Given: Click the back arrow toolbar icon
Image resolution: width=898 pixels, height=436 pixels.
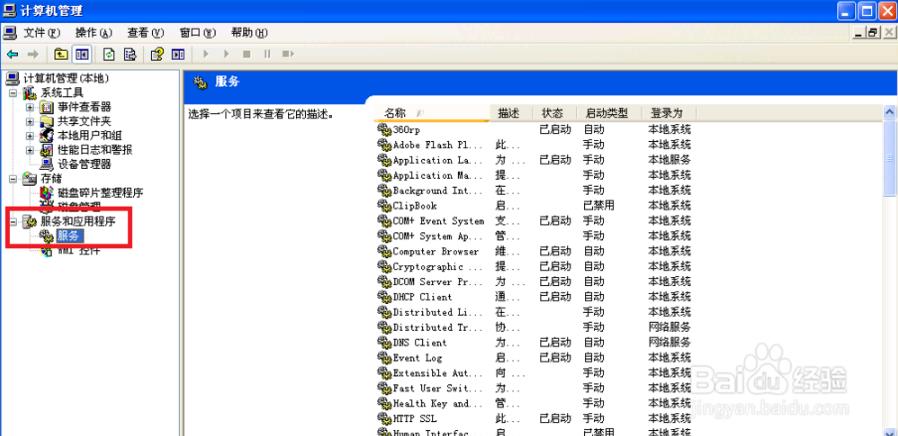Looking at the screenshot, I should [x=12, y=54].
